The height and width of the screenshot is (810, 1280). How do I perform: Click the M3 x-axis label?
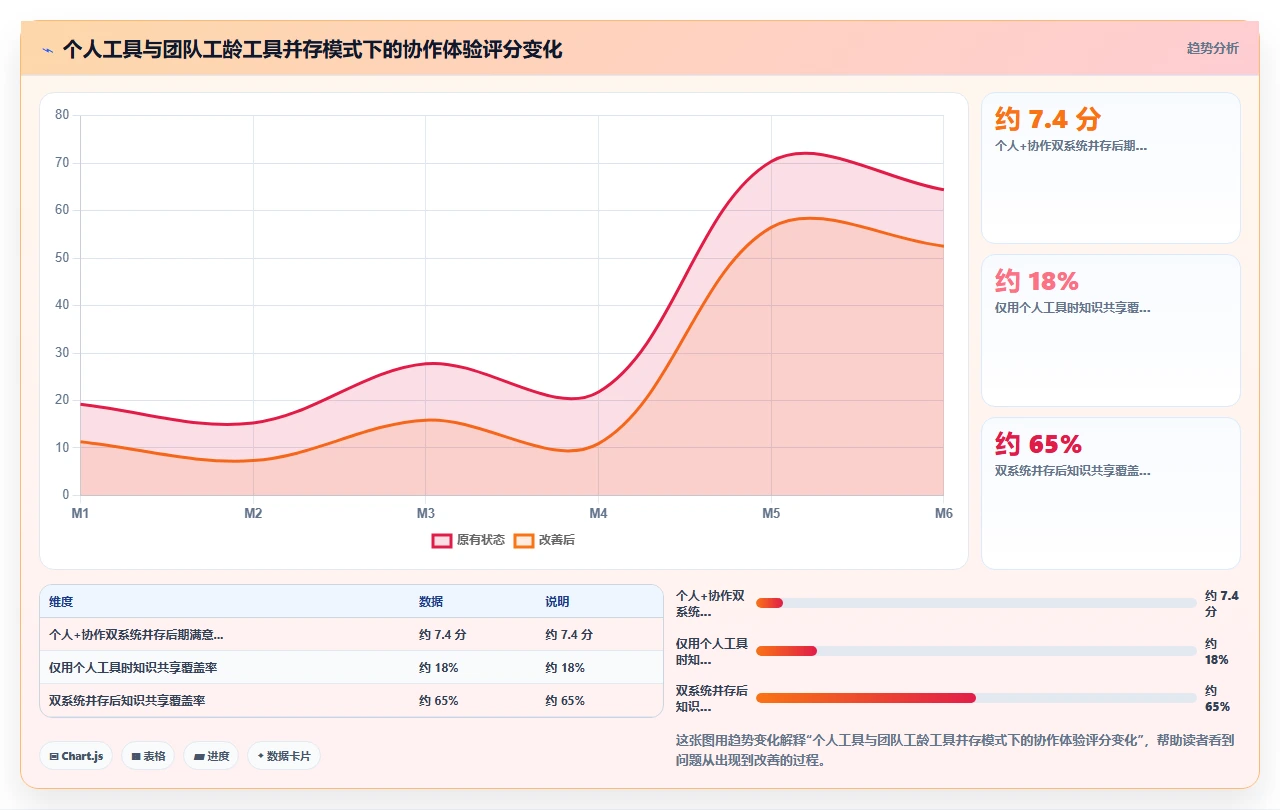click(x=426, y=513)
